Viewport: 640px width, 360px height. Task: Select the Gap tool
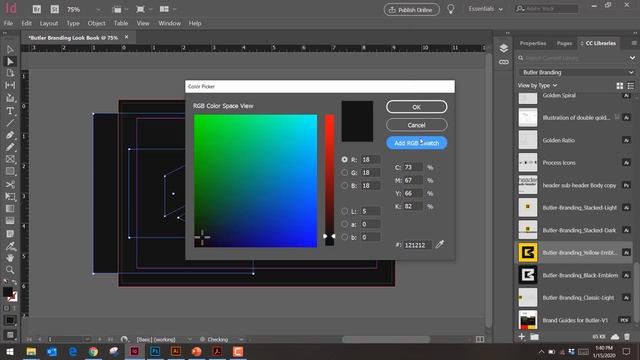pyautogui.click(x=10, y=85)
